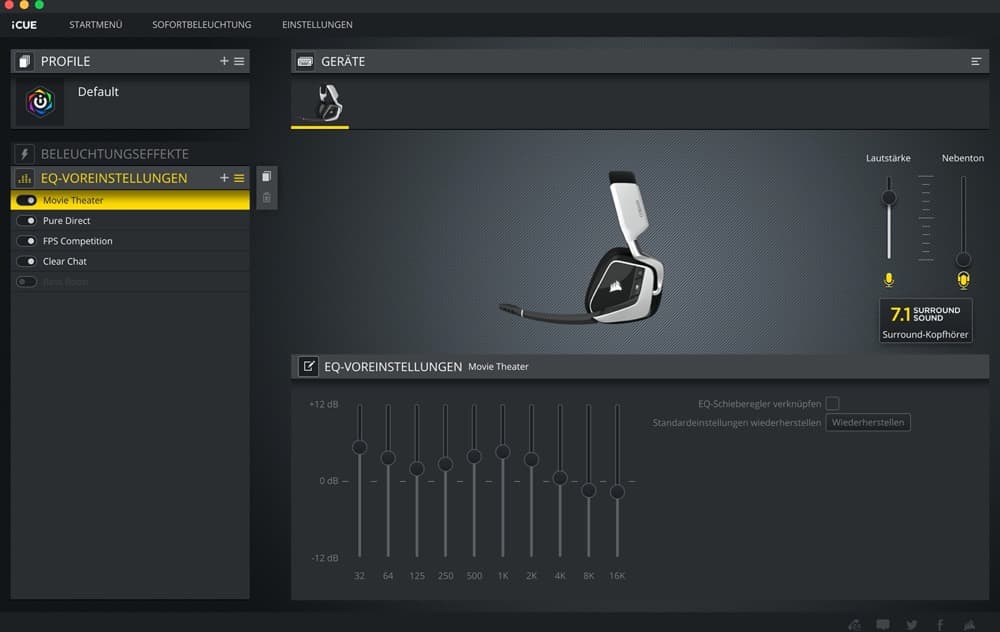Click the 64 Hz EQ slider handle
Screen dimensions: 1000x632
click(x=388, y=457)
